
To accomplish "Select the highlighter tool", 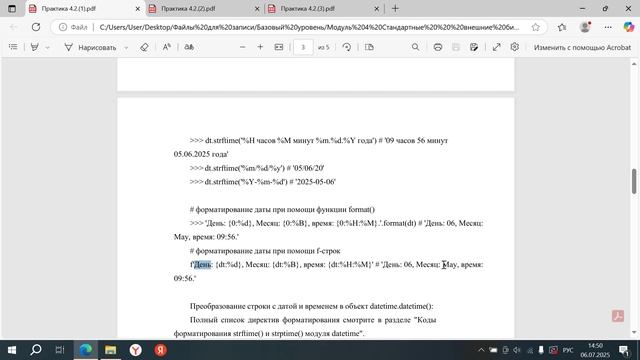I will pyautogui.click(x=35, y=47).
